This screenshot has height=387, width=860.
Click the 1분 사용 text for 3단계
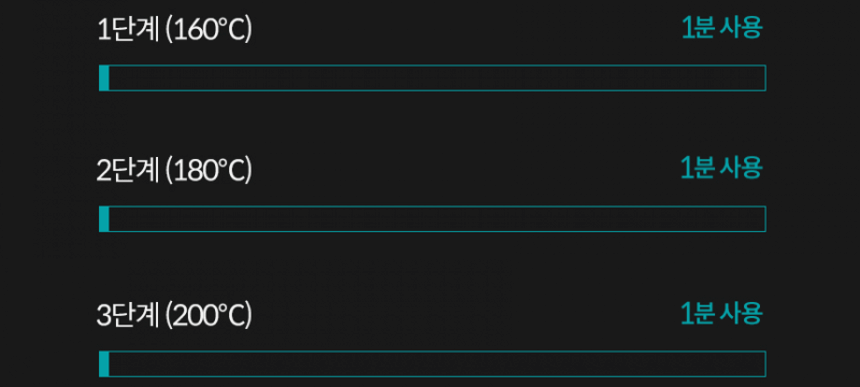point(721,313)
